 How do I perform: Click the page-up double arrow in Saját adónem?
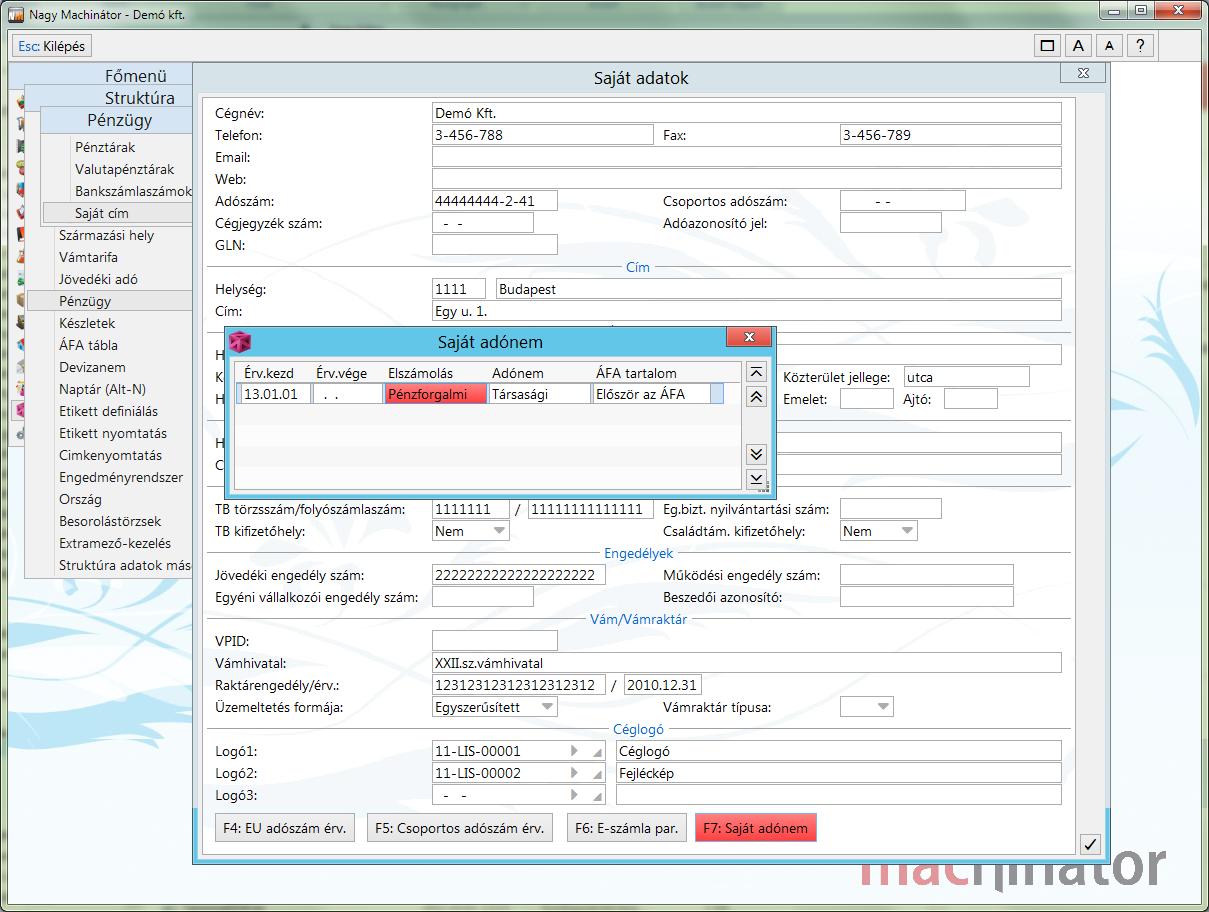(x=757, y=396)
